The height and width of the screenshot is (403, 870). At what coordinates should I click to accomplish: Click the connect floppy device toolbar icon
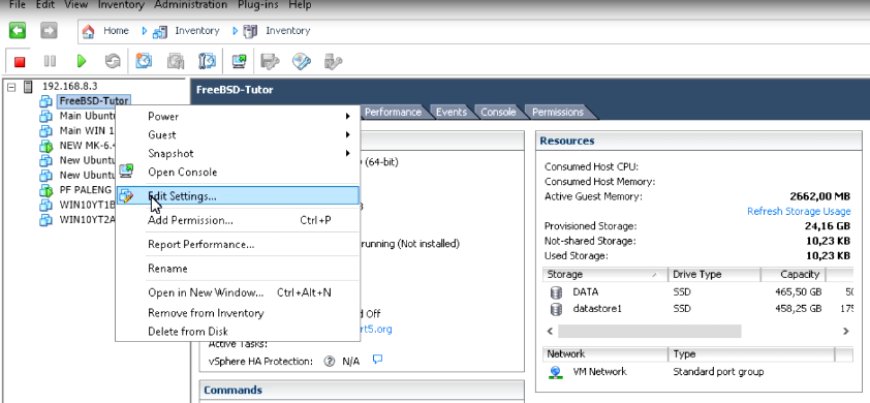[270, 61]
